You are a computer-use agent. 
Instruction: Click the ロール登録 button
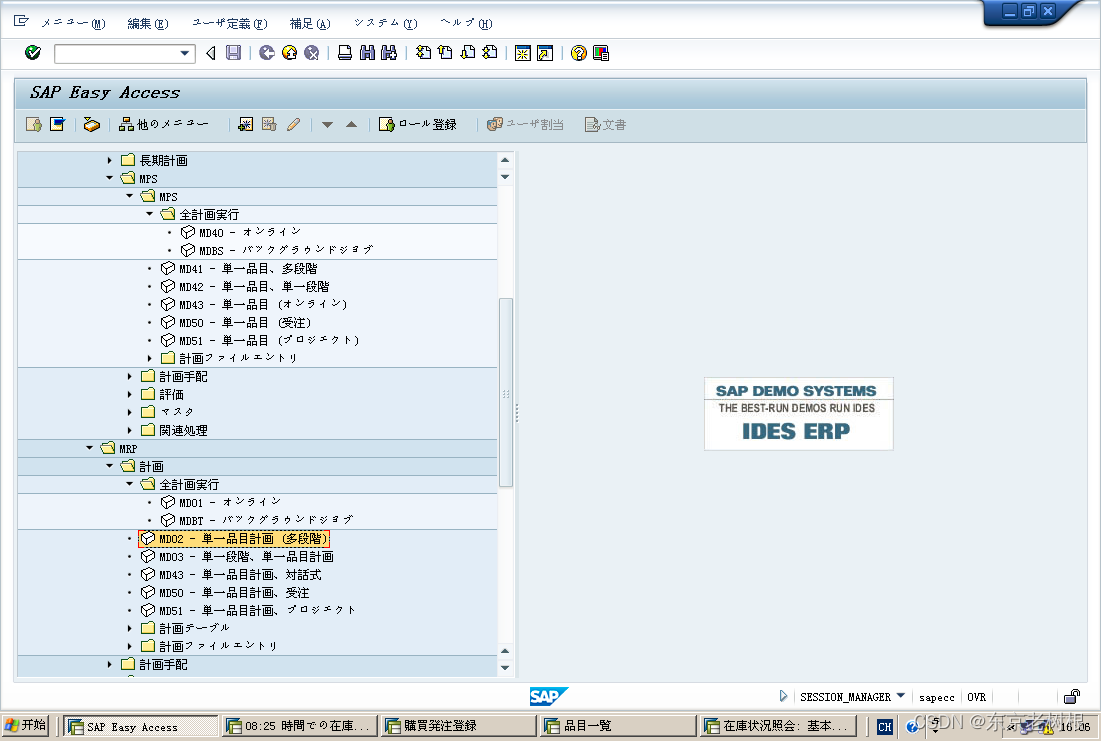point(417,124)
